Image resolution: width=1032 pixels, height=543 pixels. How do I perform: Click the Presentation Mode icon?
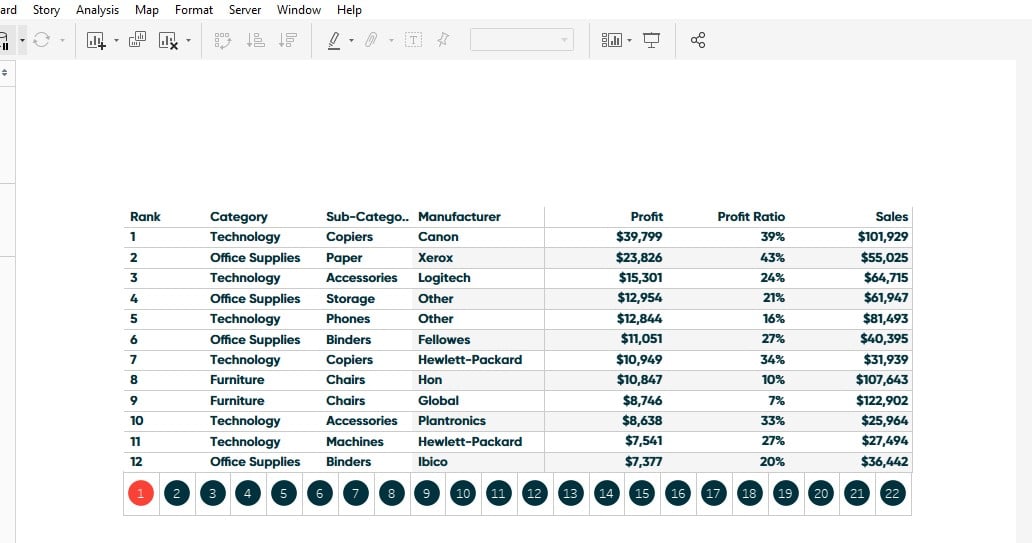point(651,40)
